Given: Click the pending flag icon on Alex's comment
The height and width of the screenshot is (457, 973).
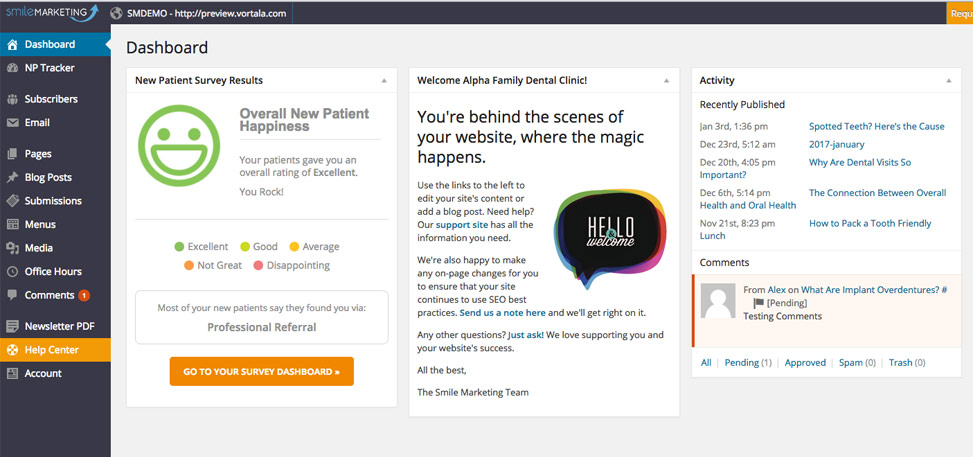Looking at the screenshot, I should click(758, 303).
